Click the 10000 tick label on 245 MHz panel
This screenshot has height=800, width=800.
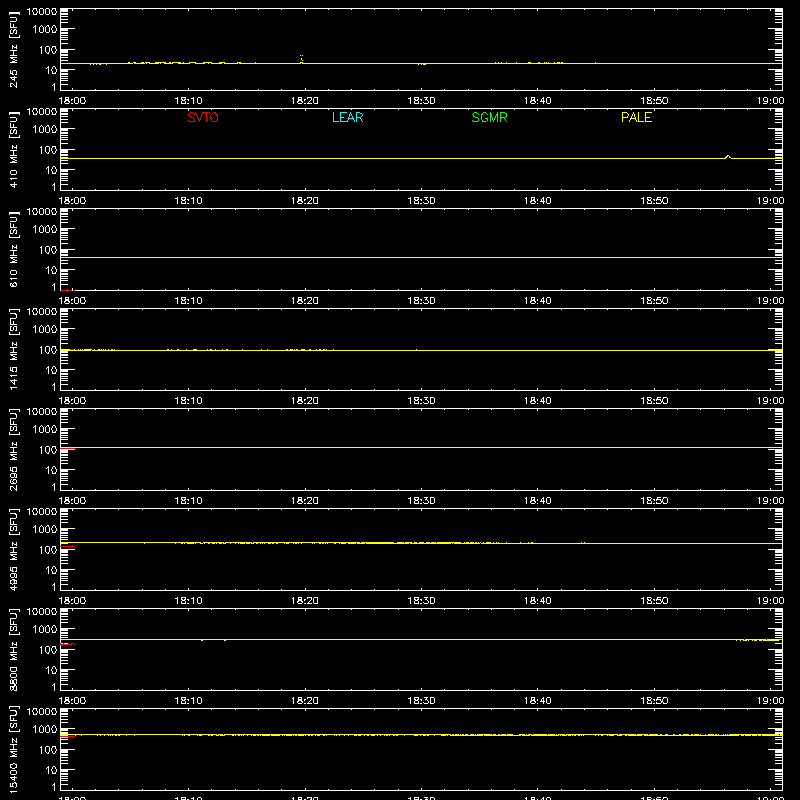tap(42, 12)
